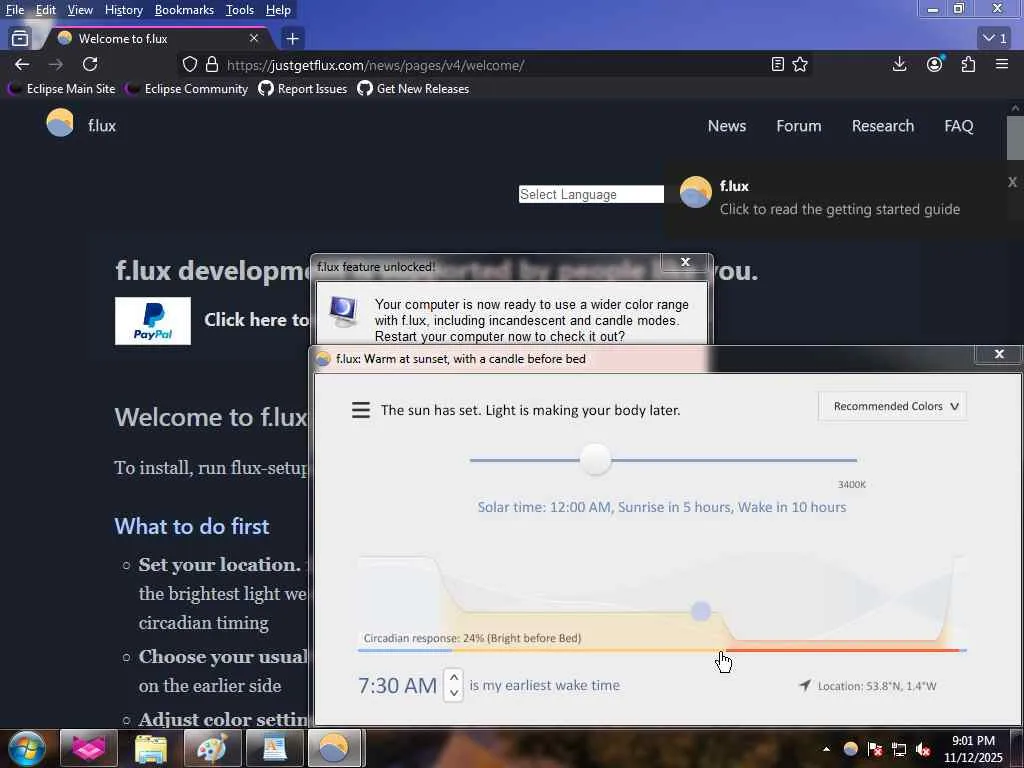The height and width of the screenshot is (768, 1024).
Task: Open the account profile icon
Action: (935, 65)
